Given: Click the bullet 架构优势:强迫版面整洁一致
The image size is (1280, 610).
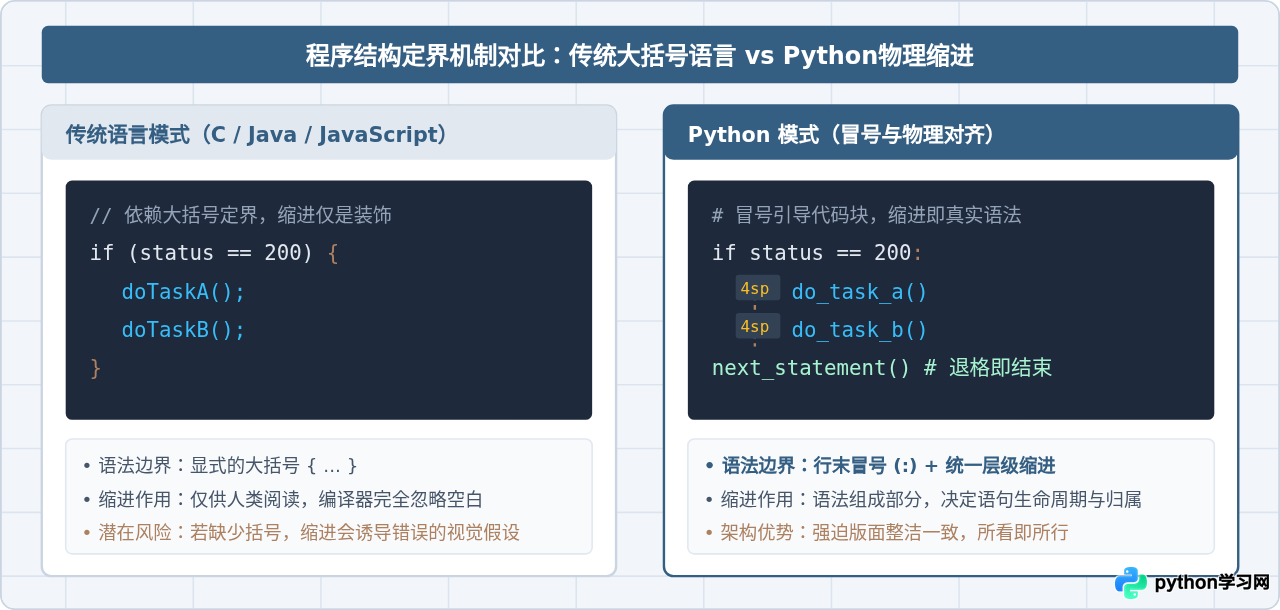Looking at the screenshot, I should click(887, 532).
